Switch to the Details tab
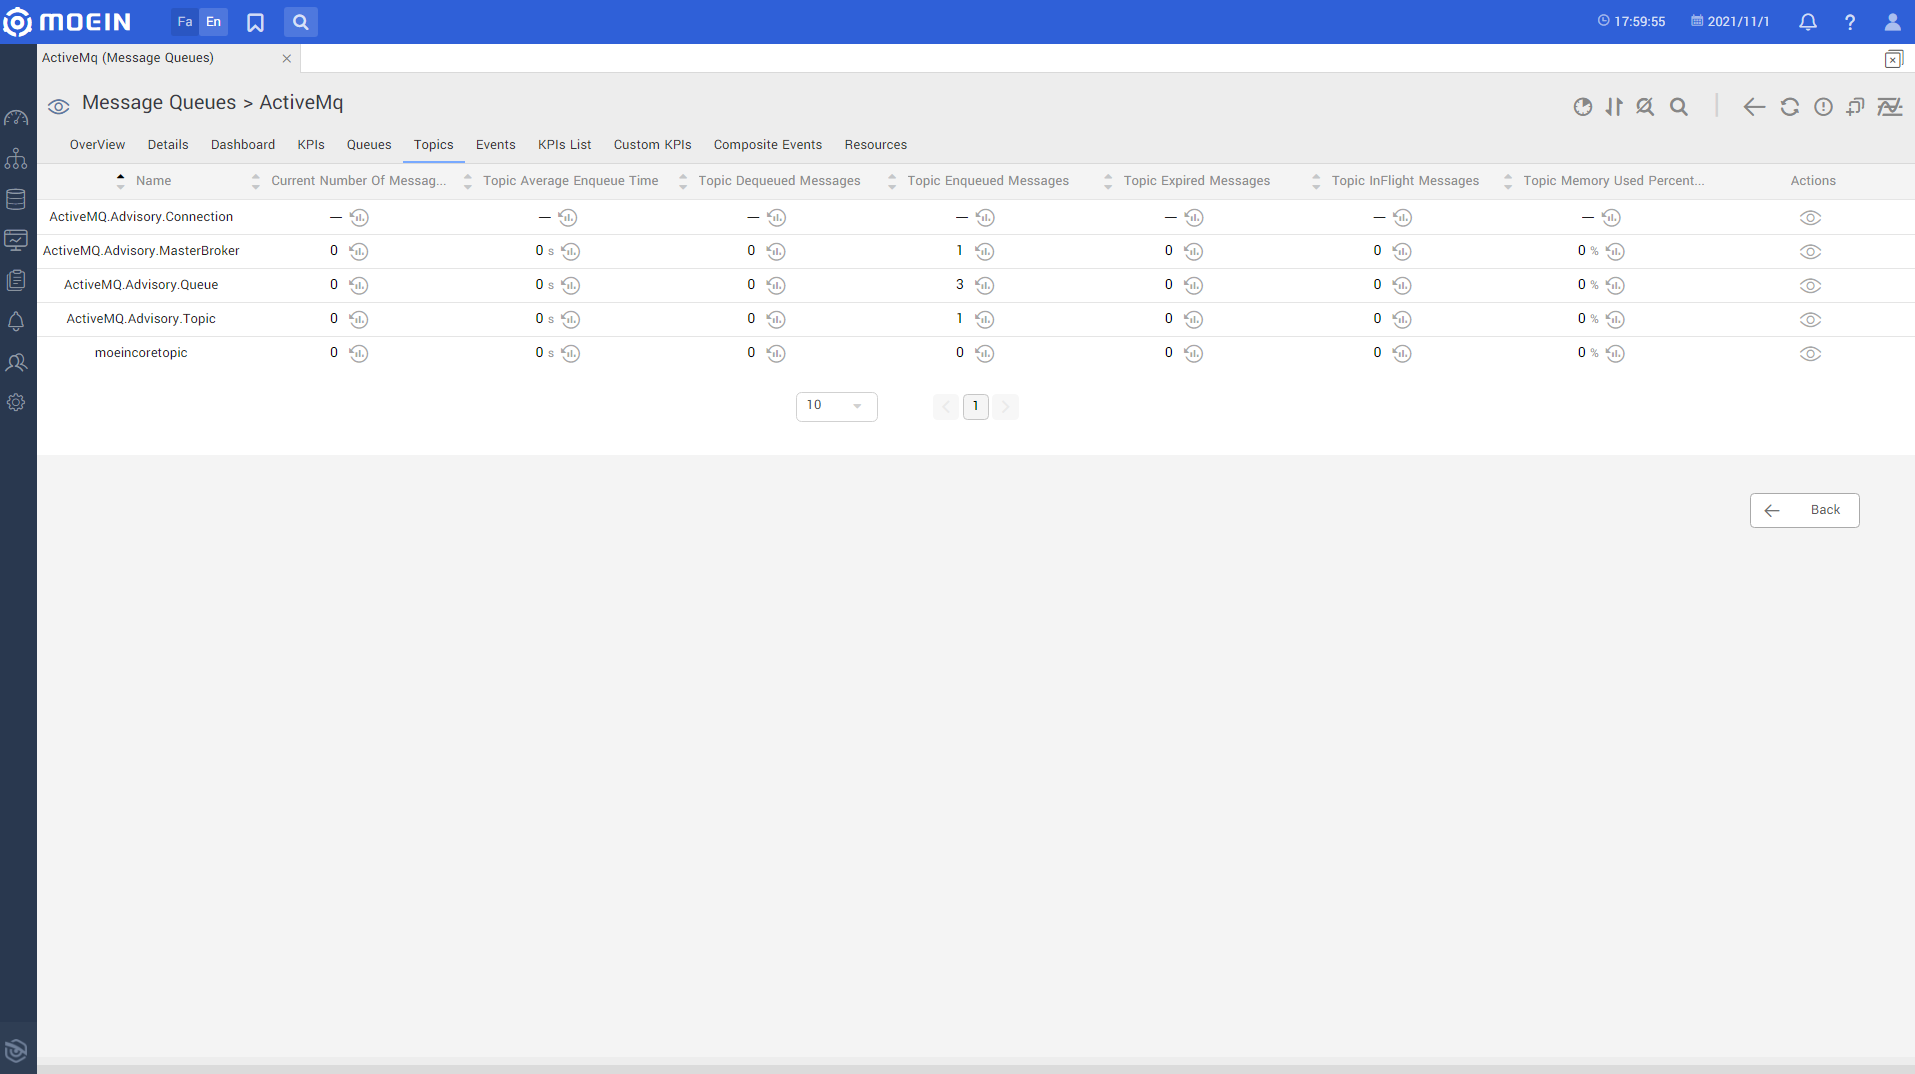Image resolution: width=1915 pixels, height=1074 pixels. click(x=168, y=145)
